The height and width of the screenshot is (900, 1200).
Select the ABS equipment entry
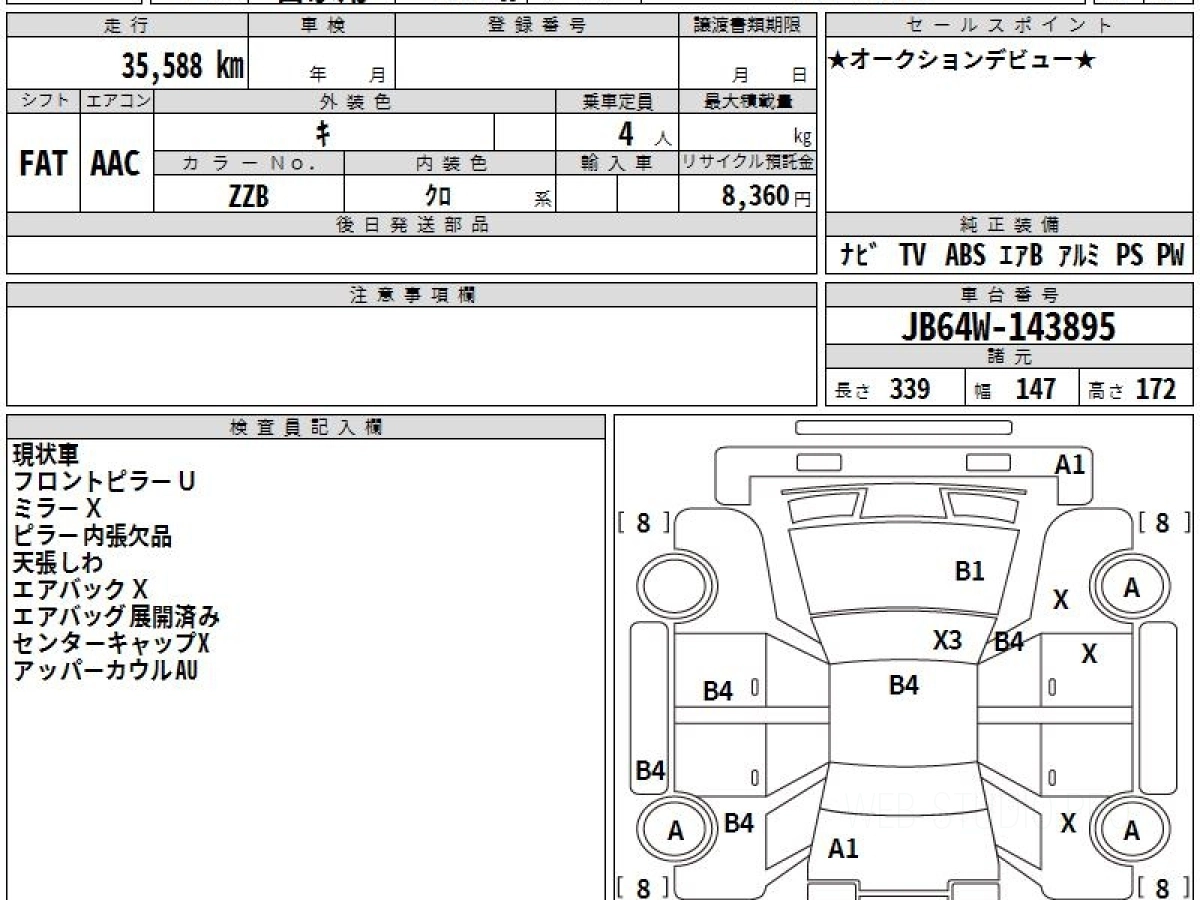click(x=965, y=255)
